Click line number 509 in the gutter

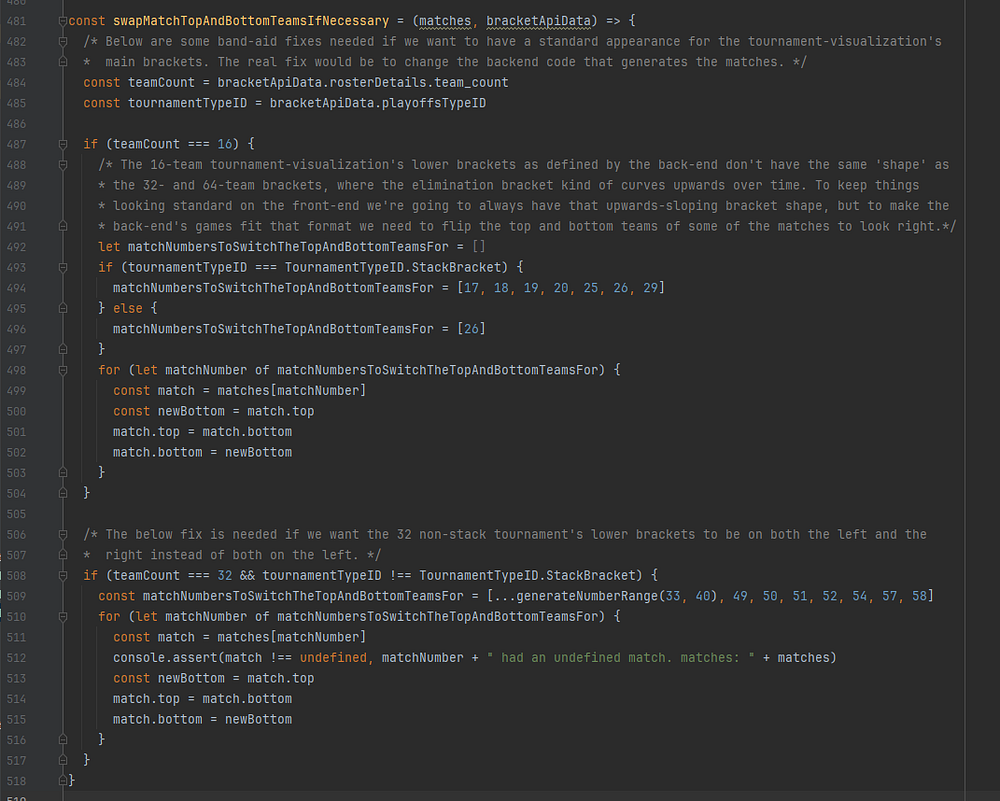(17, 596)
